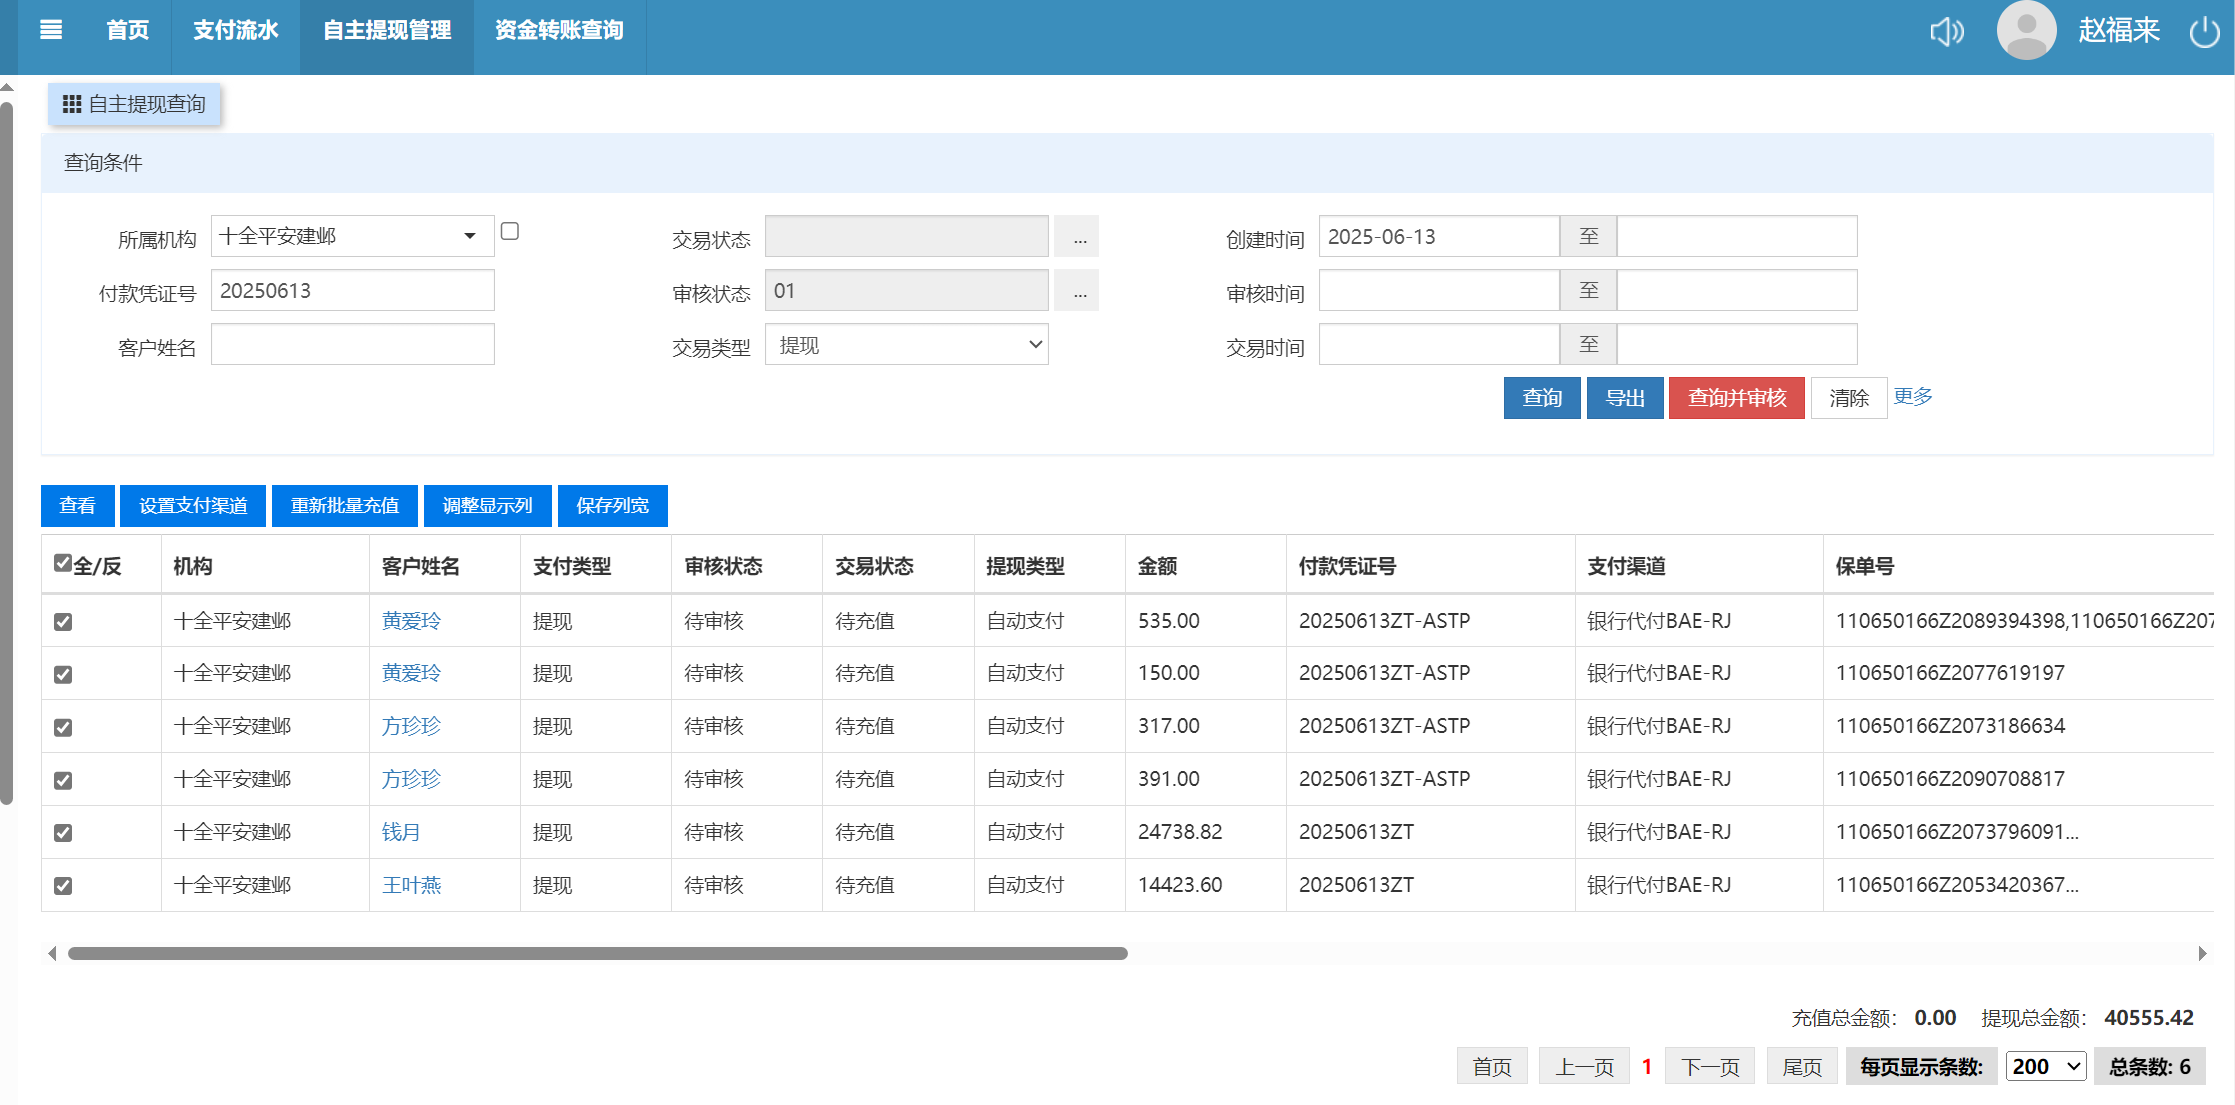
Task: Tick checkbox next to 所属机构 dropdown
Action: (510, 231)
